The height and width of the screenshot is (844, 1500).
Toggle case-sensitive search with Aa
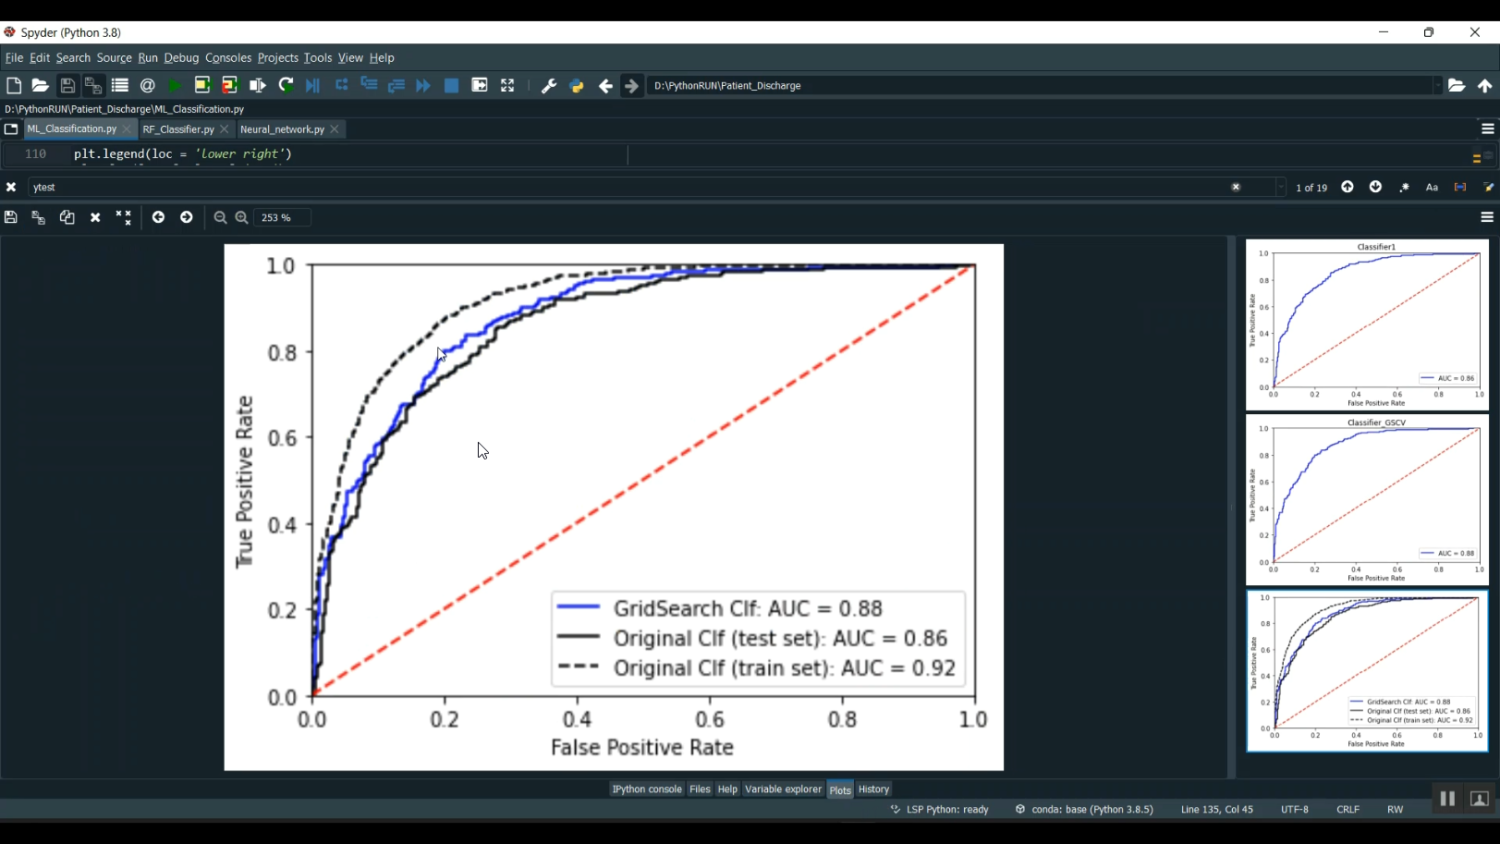1431,187
